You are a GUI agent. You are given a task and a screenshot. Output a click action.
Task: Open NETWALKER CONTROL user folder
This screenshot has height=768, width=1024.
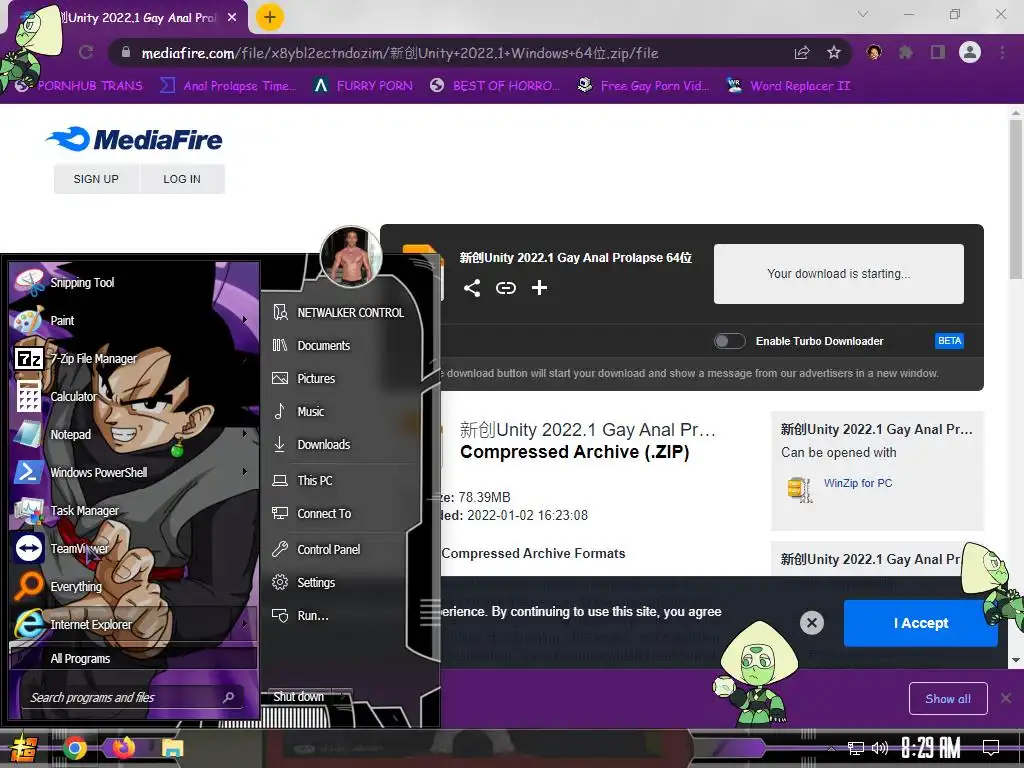click(340, 313)
